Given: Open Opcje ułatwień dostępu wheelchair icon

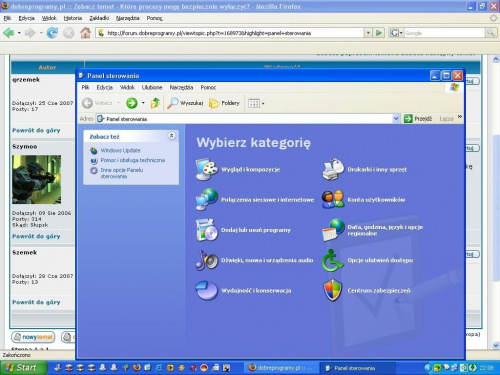Looking at the screenshot, I should coord(333,260).
